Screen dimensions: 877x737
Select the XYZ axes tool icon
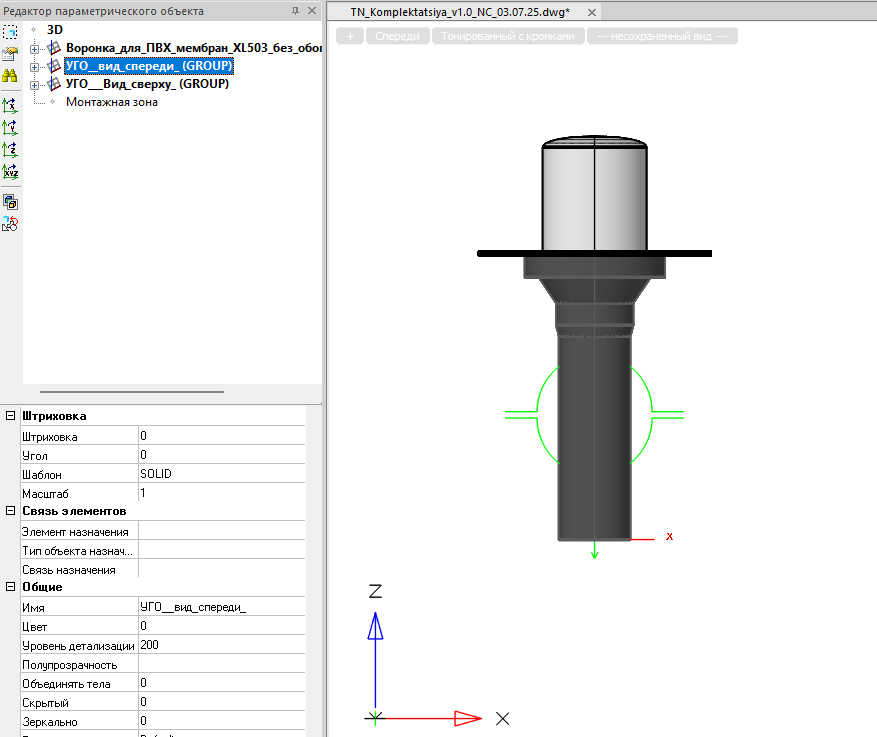click(10, 171)
